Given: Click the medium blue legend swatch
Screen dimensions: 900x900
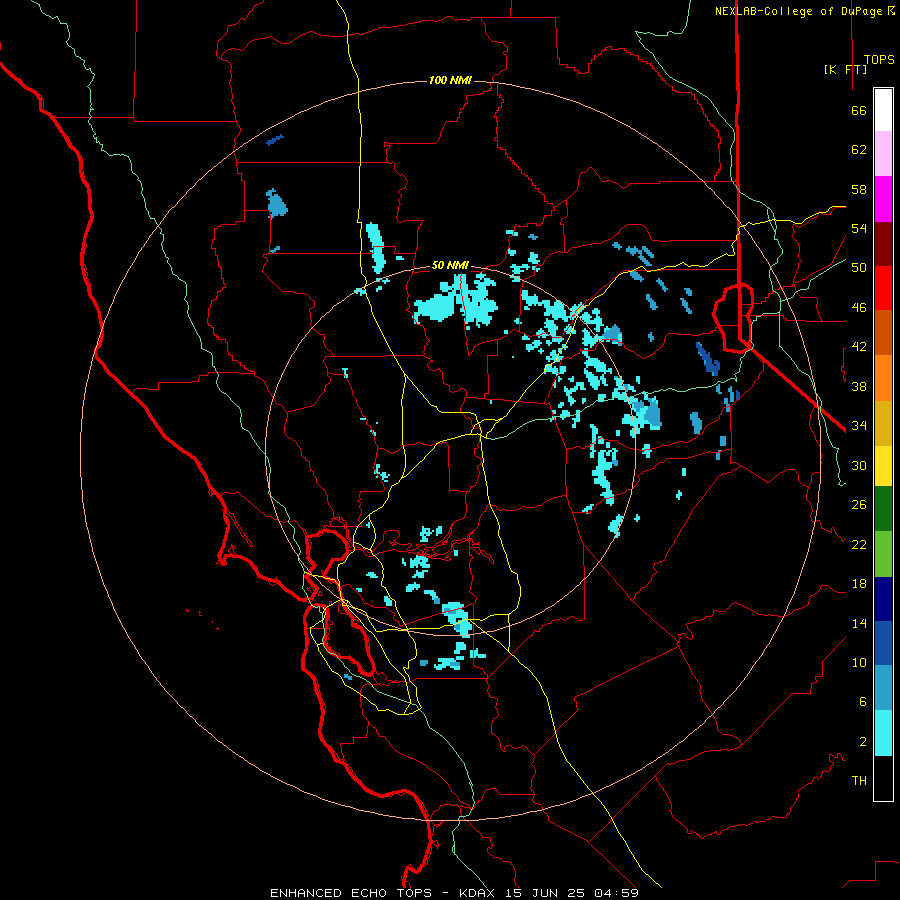Looking at the screenshot, I should click(883, 643).
